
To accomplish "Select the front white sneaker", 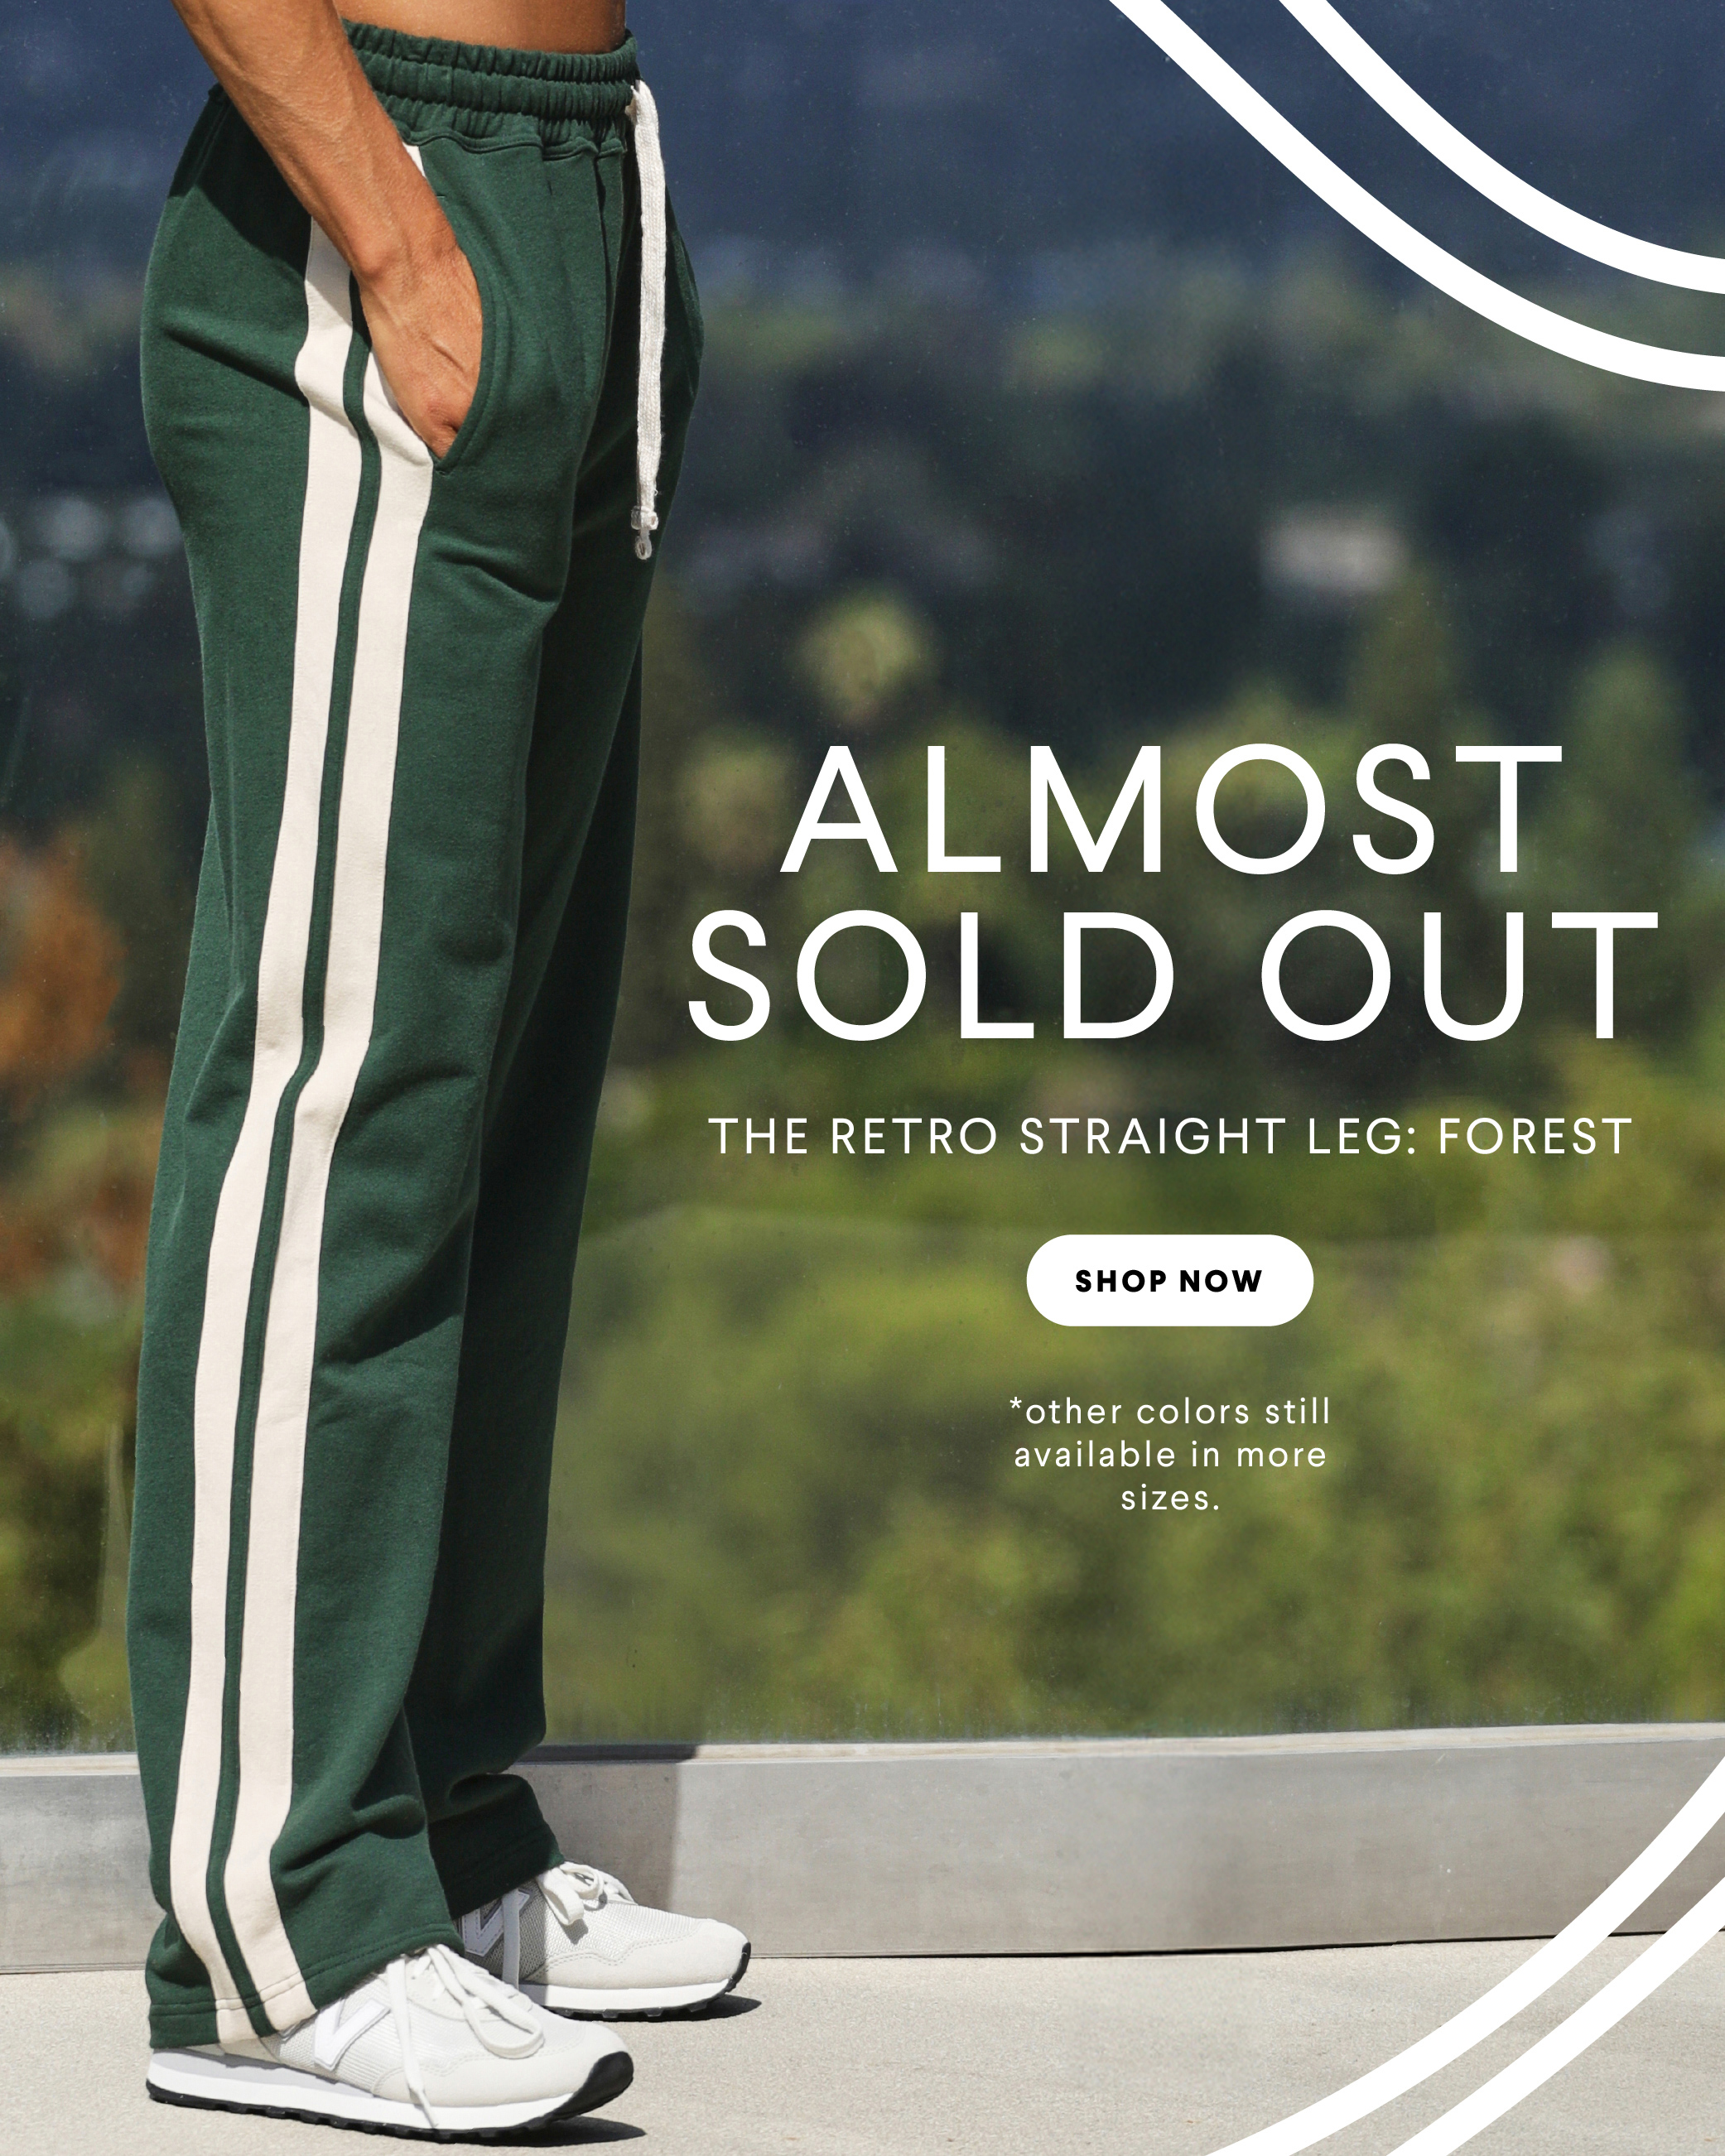I will tap(390, 2030).
